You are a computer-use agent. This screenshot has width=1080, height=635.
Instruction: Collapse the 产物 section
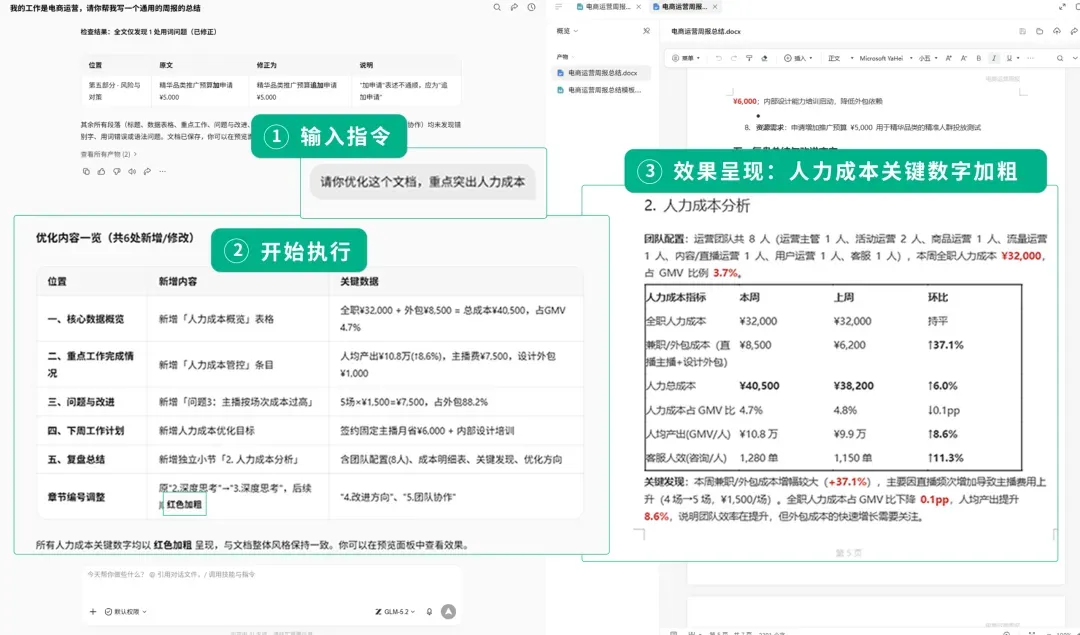pos(565,56)
